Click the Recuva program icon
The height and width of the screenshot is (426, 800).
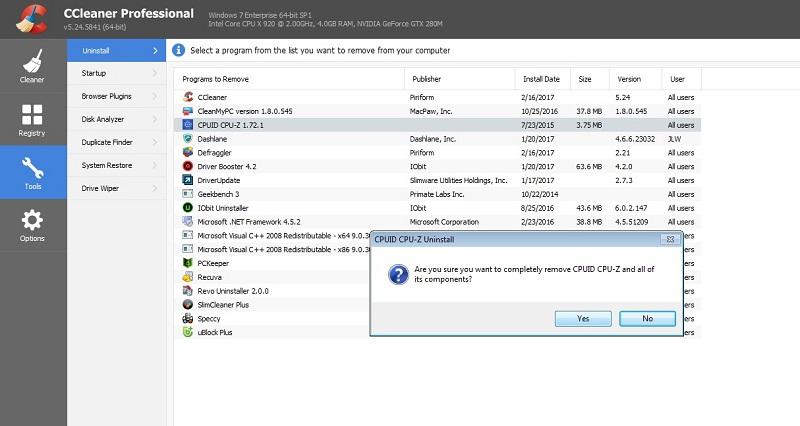188,277
